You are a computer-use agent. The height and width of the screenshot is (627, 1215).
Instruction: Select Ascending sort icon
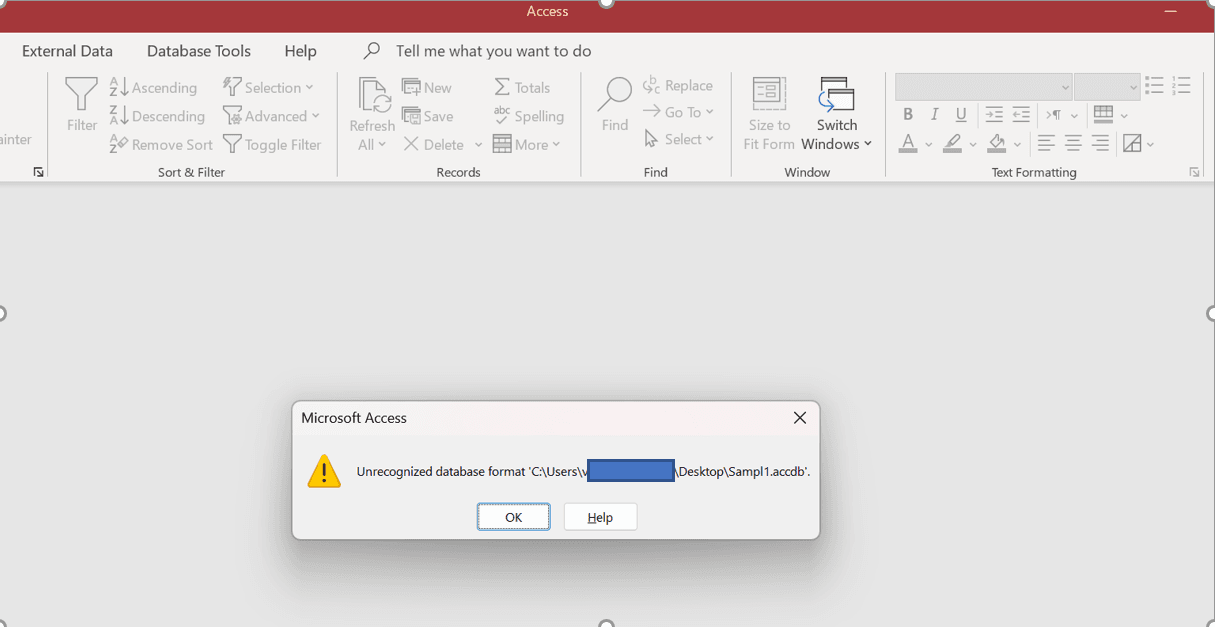(x=119, y=88)
